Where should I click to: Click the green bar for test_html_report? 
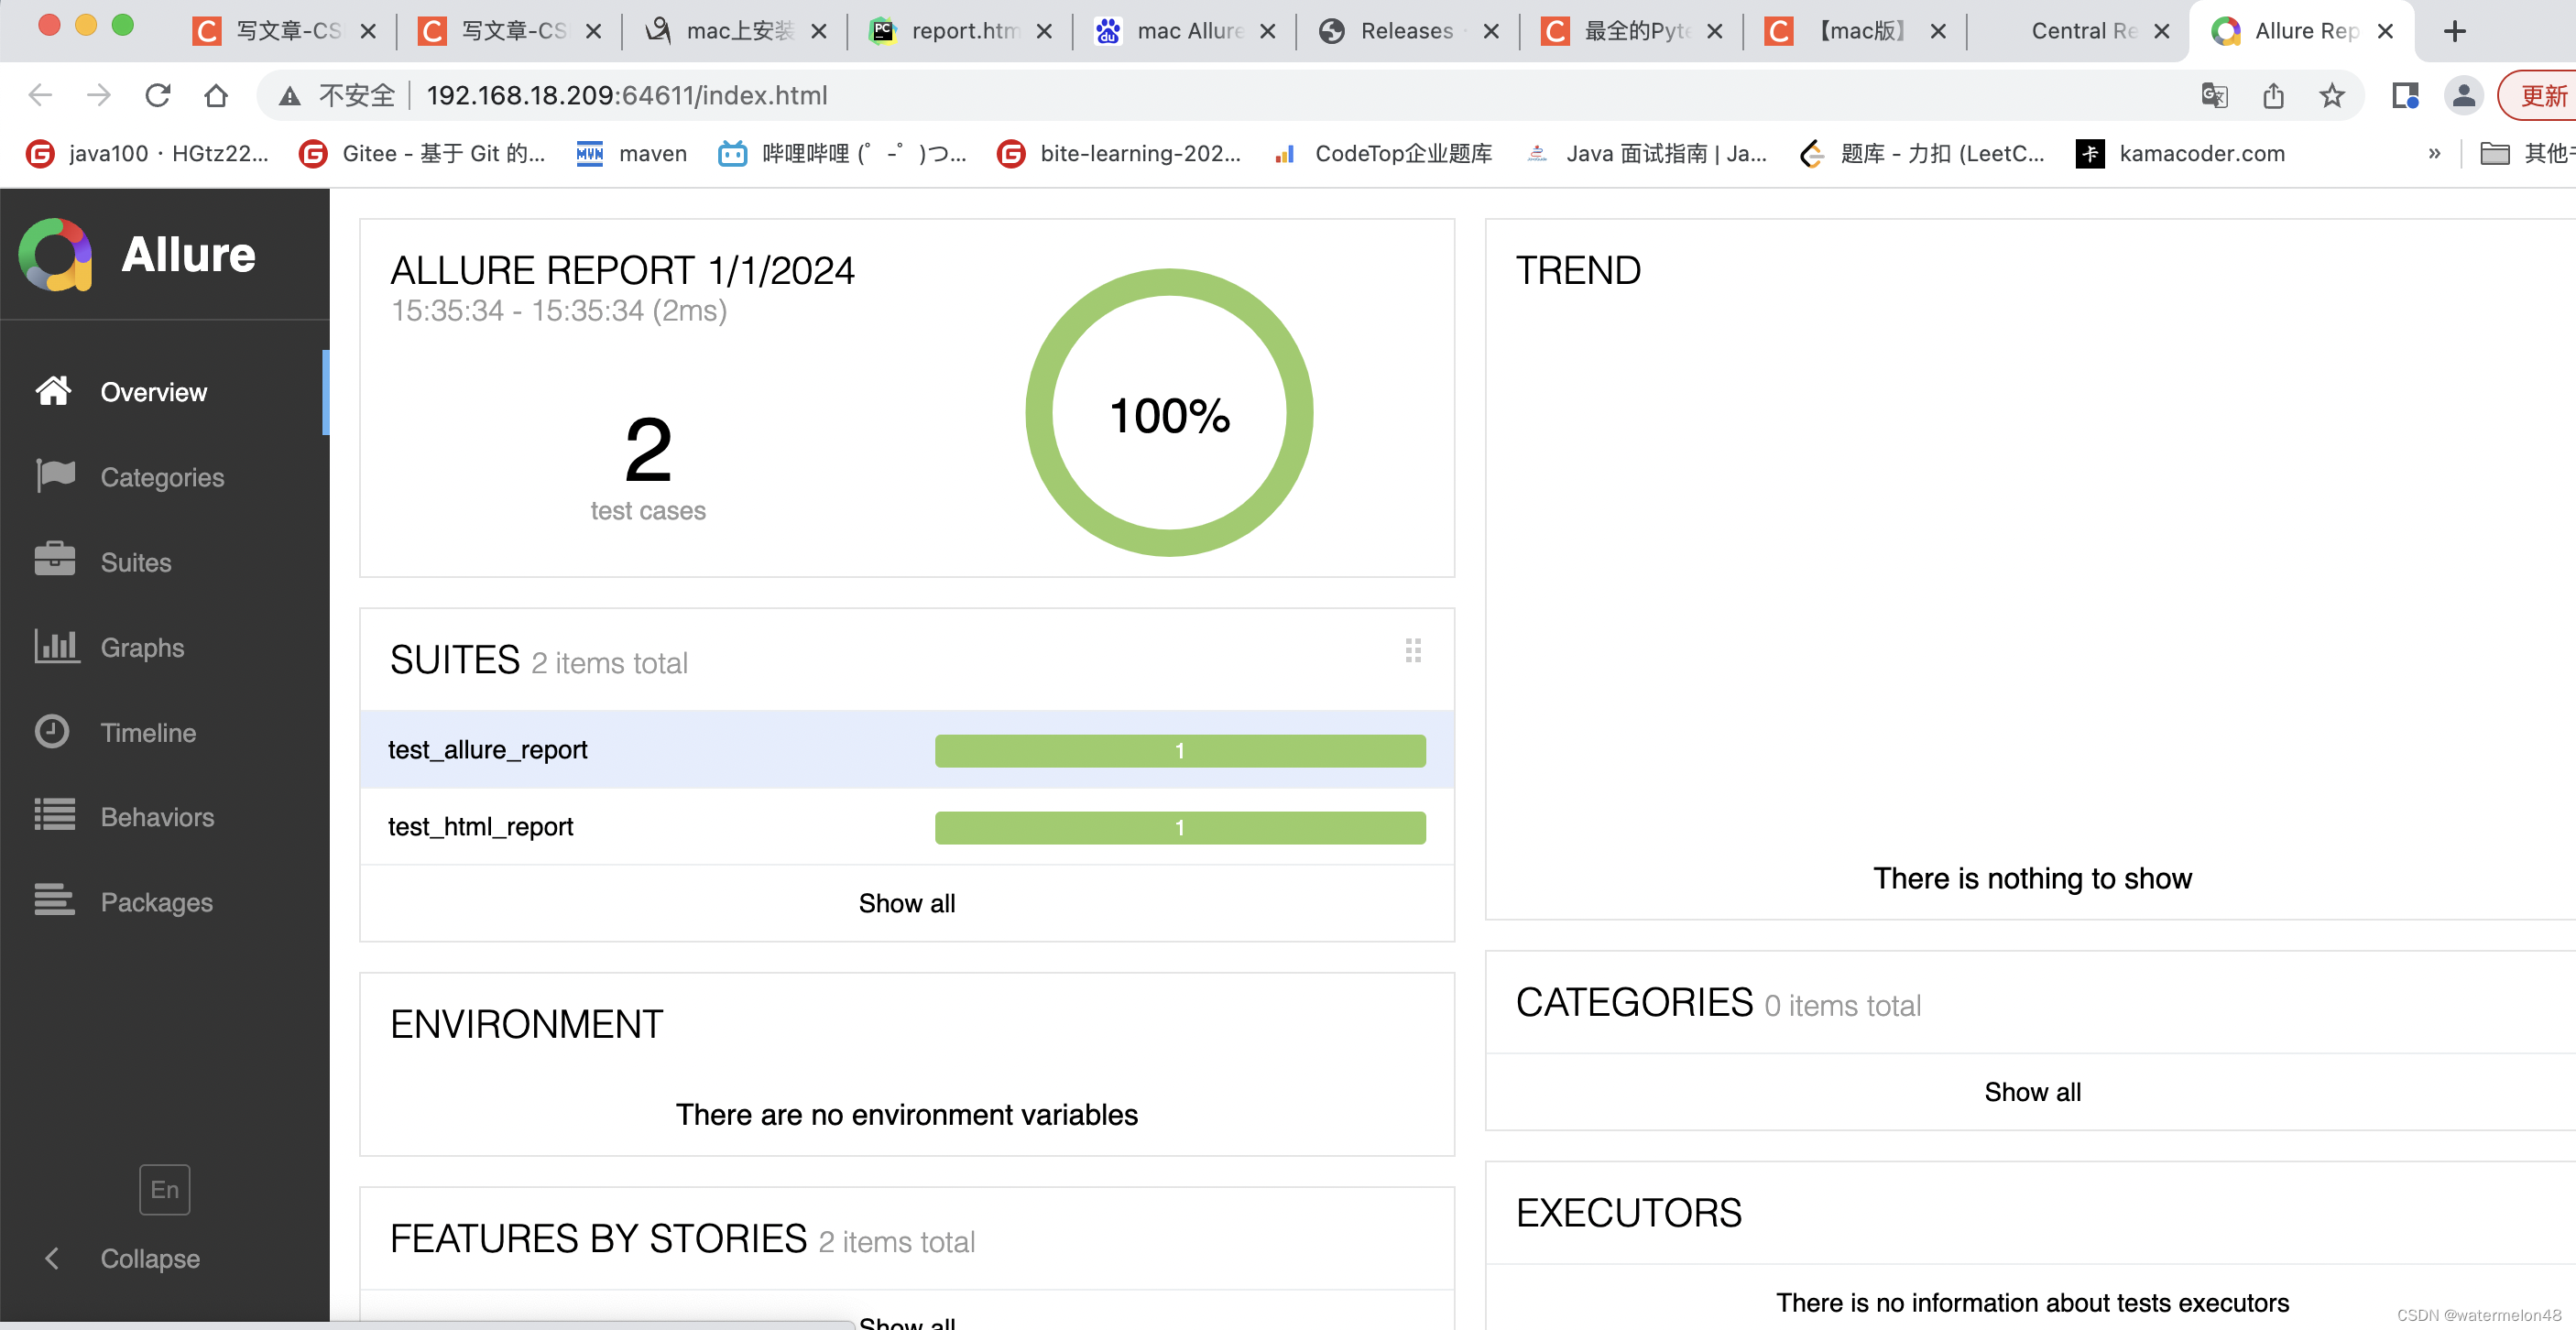coord(1179,828)
